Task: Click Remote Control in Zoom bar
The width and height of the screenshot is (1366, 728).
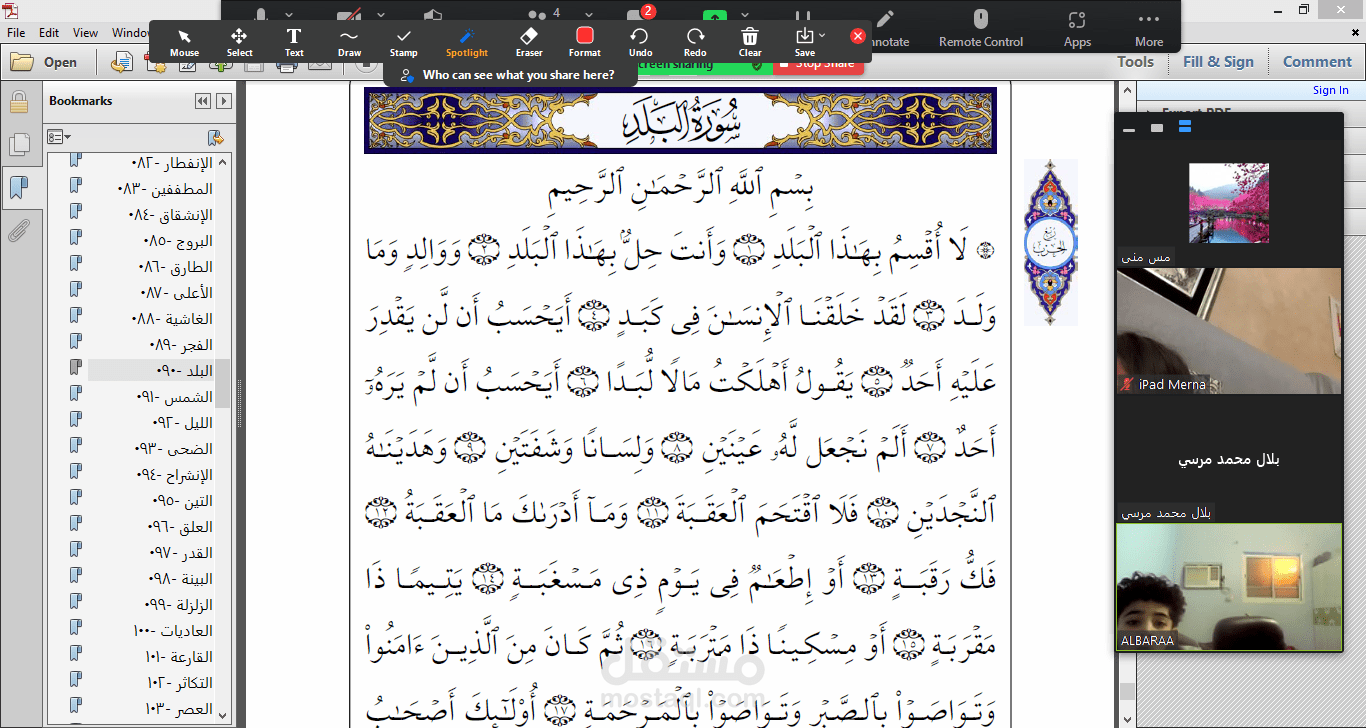Action: tap(981, 28)
